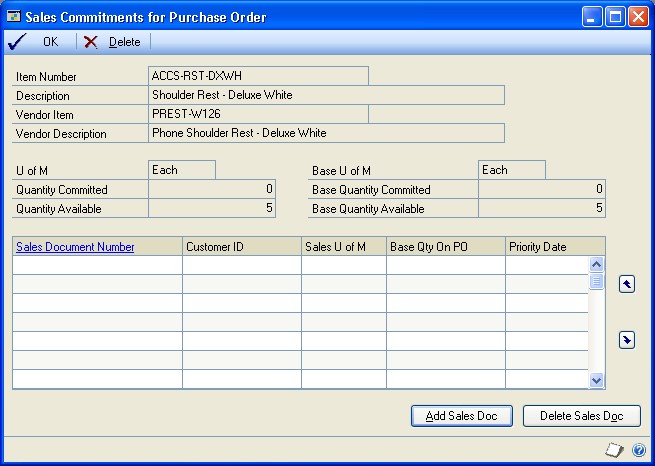This screenshot has width=655, height=466.
Task: Click the Delete toolbar label
Action: 124,42
